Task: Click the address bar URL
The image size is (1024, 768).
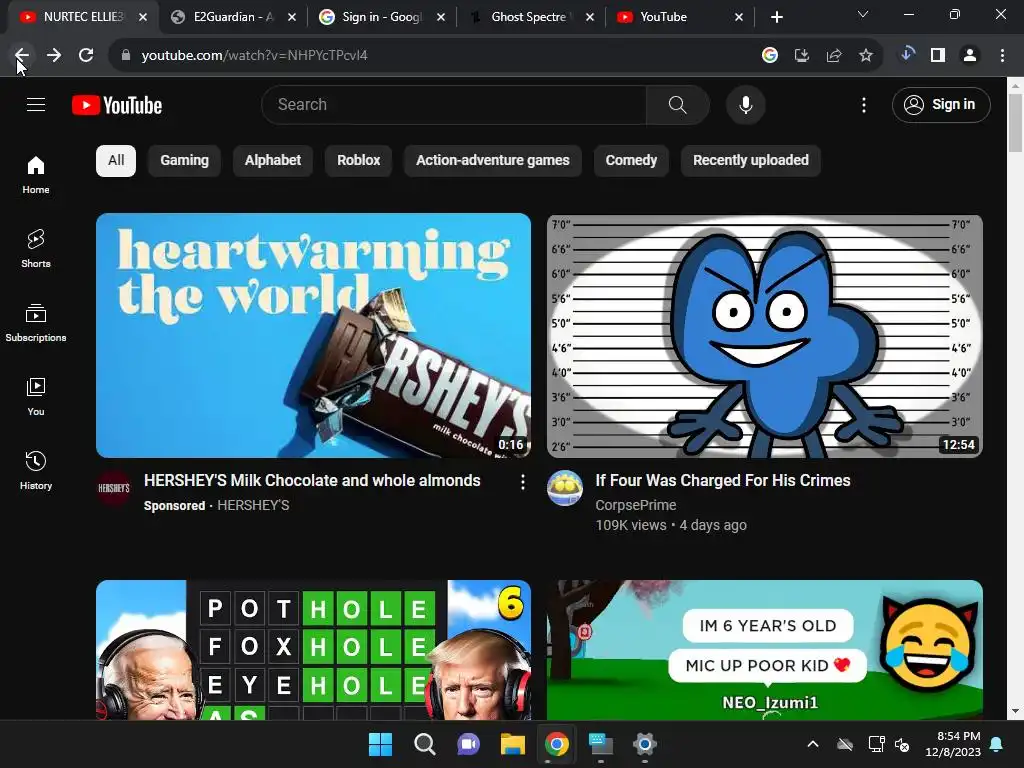Action: pos(255,56)
